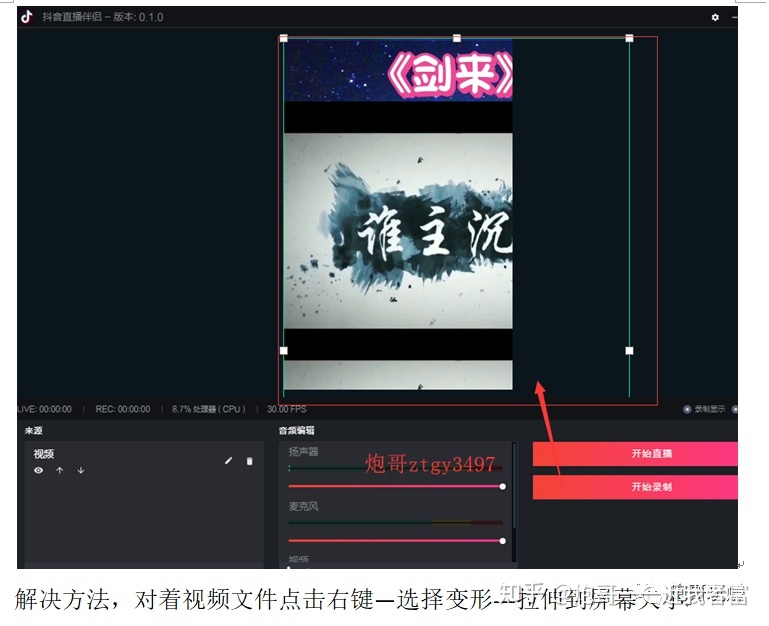
Task: Click the REC: 00:00:00 status text
Action: (123, 409)
